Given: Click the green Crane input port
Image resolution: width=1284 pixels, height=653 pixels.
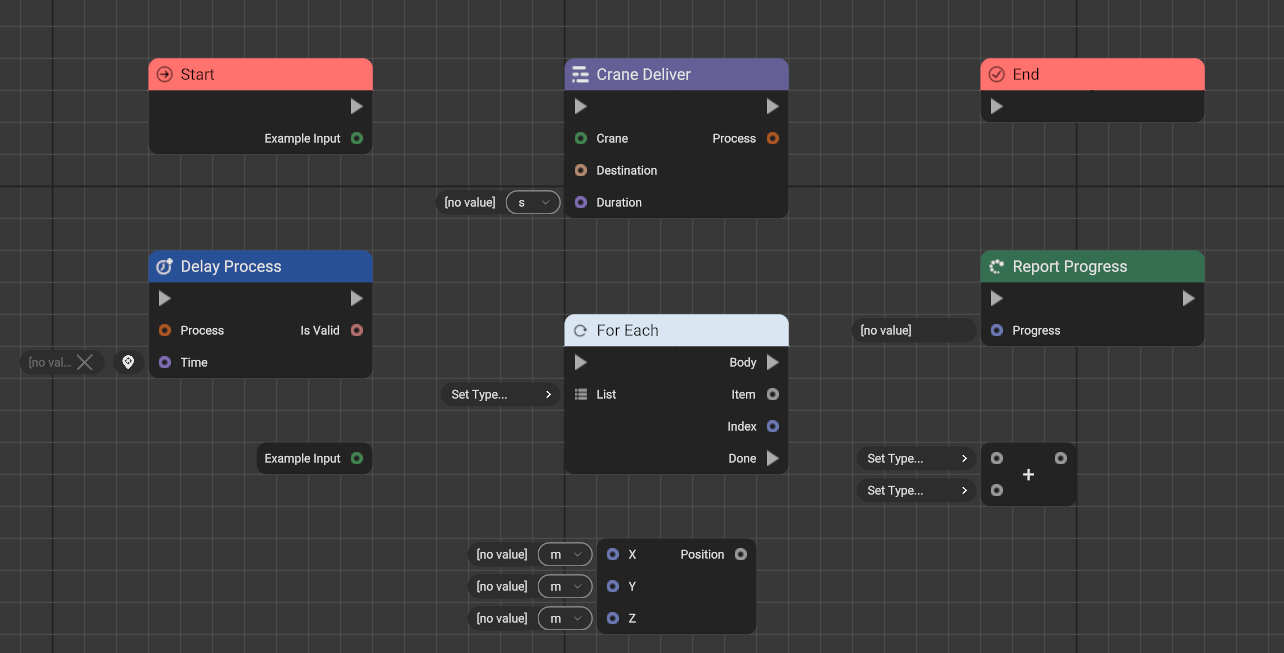Looking at the screenshot, I should pos(581,139).
